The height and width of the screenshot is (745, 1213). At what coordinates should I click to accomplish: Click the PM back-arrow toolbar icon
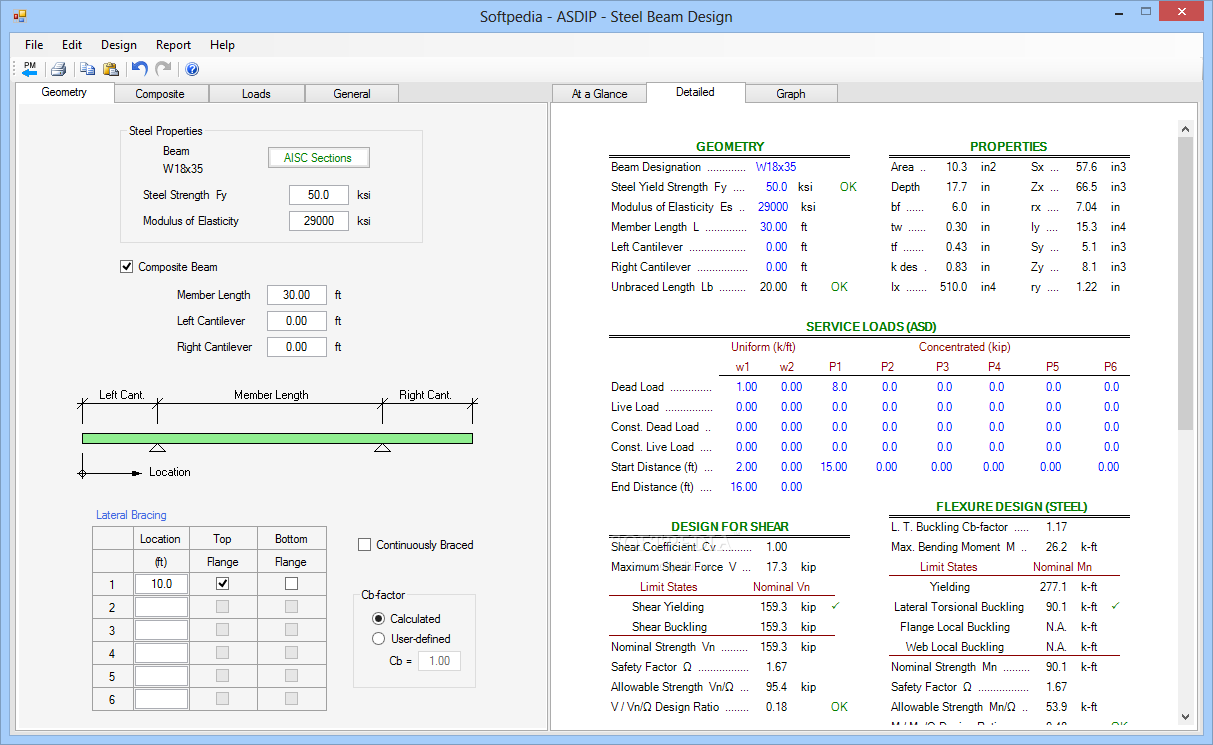[29, 69]
